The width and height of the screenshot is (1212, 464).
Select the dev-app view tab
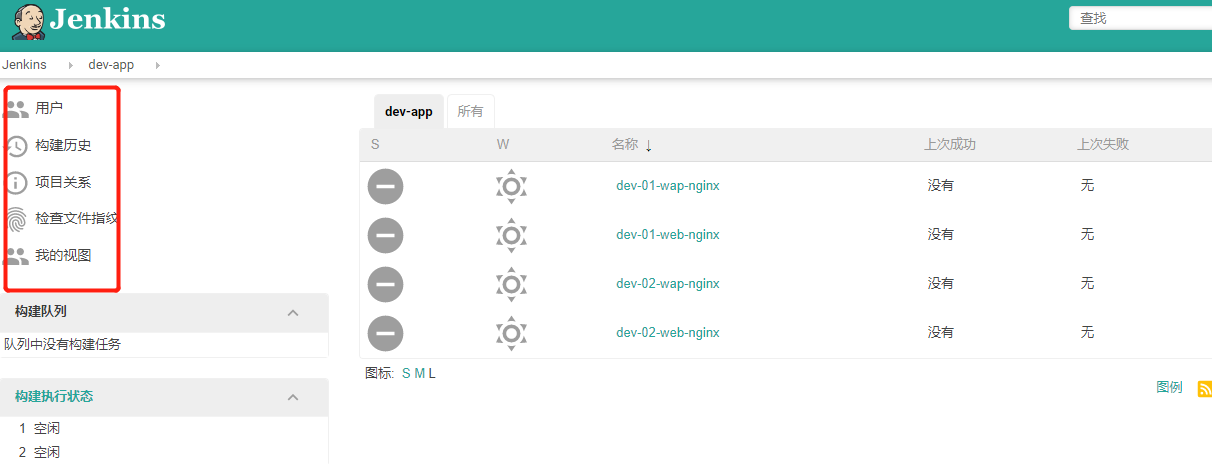(x=409, y=112)
